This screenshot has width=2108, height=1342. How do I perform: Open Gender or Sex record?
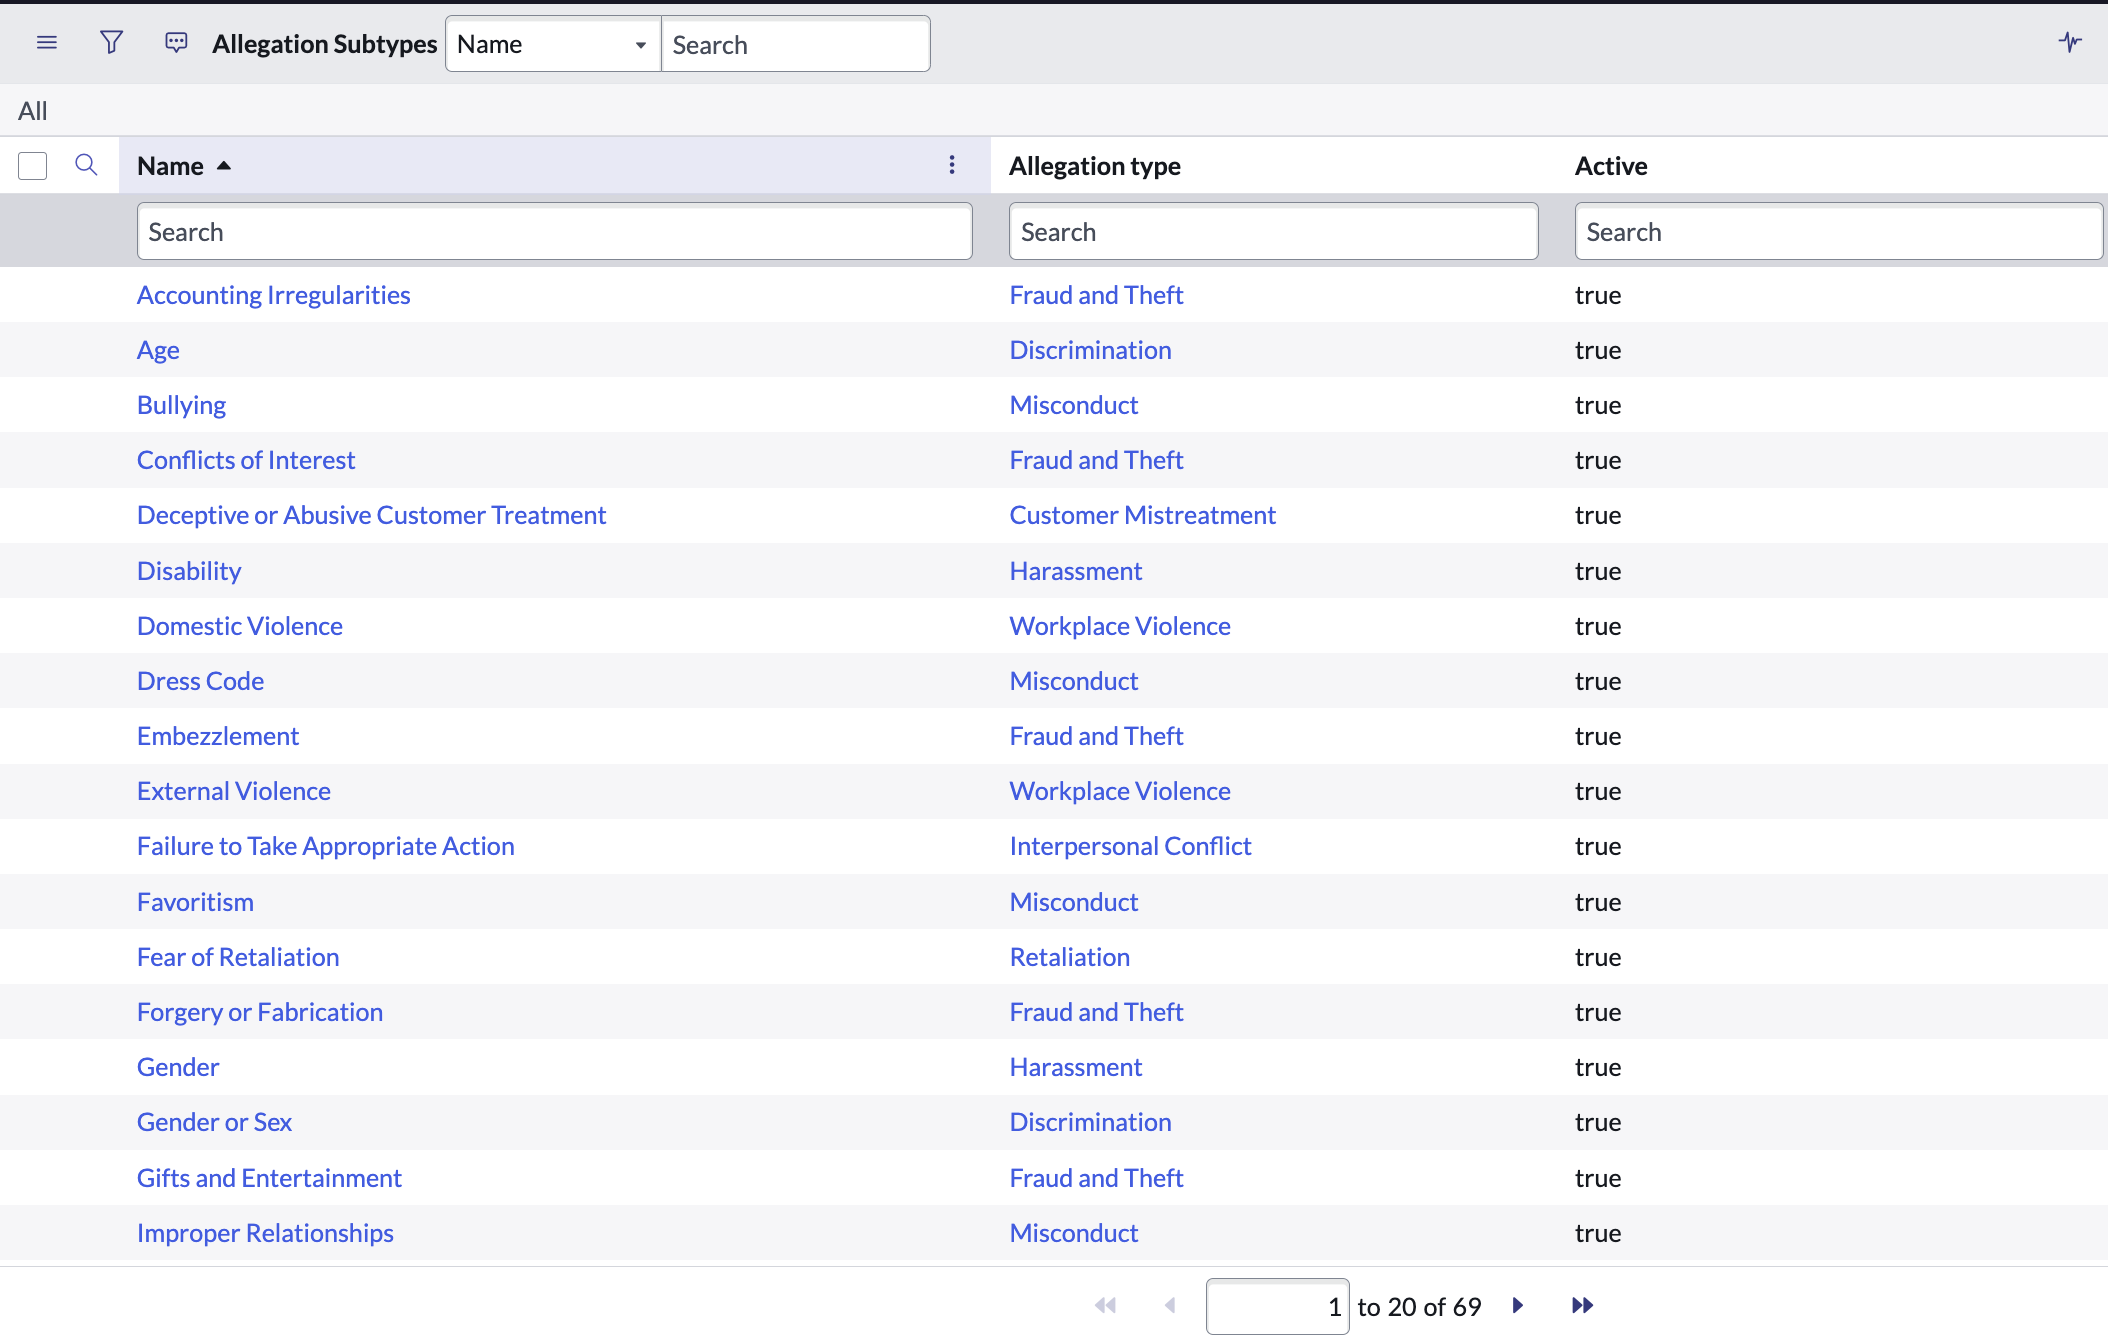pyautogui.click(x=215, y=1122)
